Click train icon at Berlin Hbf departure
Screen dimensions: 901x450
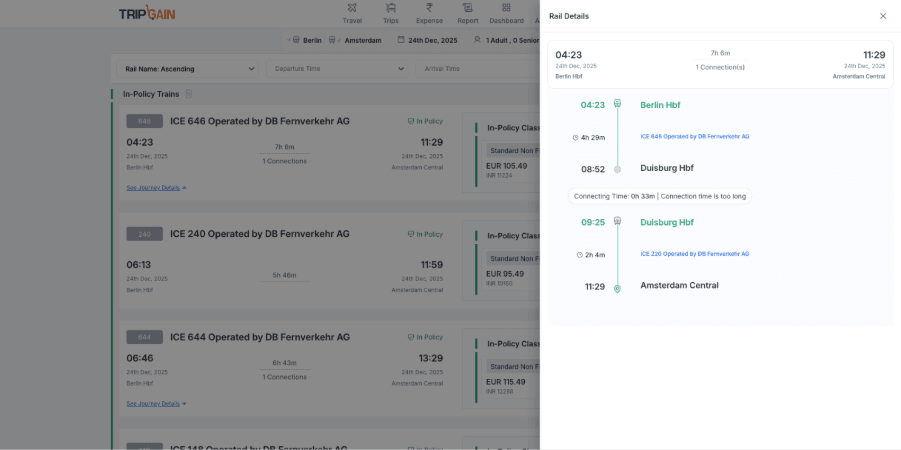[617, 104]
